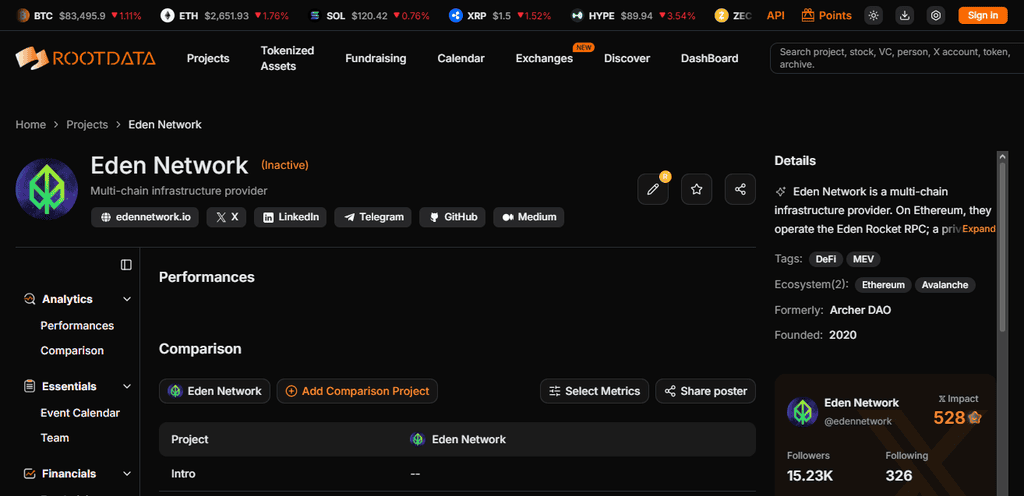The width and height of the screenshot is (1024, 496).
Task: Click the Analytics section icon
Action: (29, 299)
